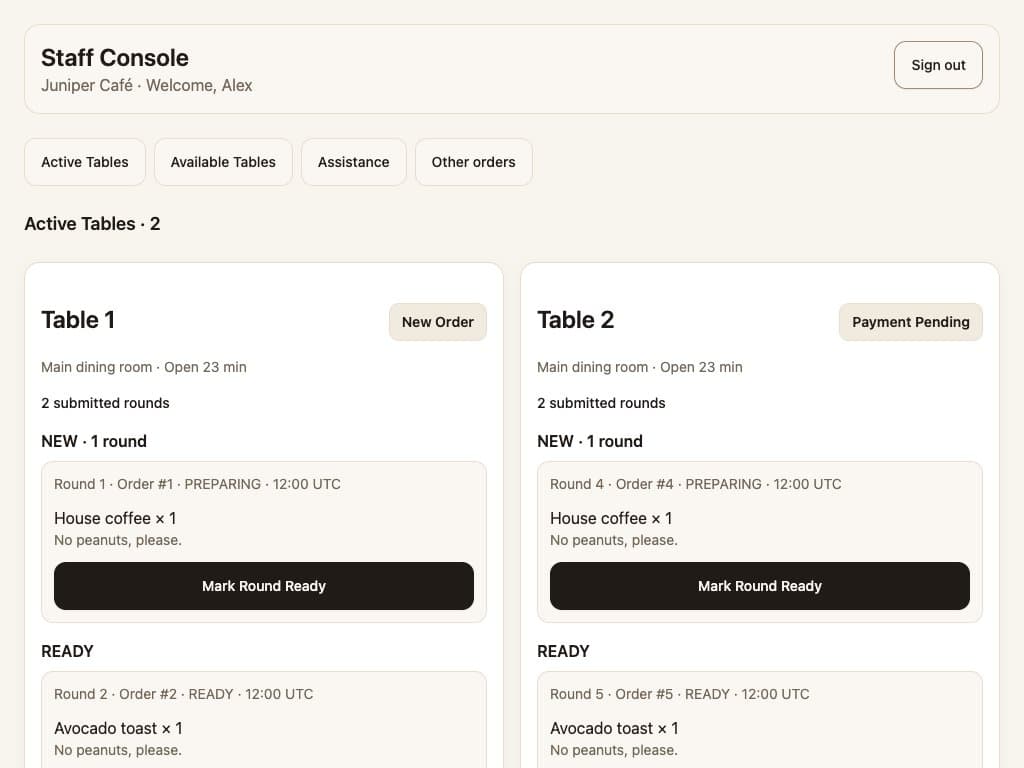The image size is (1024, 768).
Task: Click the READY heading in Table 2
Action: click(x=563, y=651)
